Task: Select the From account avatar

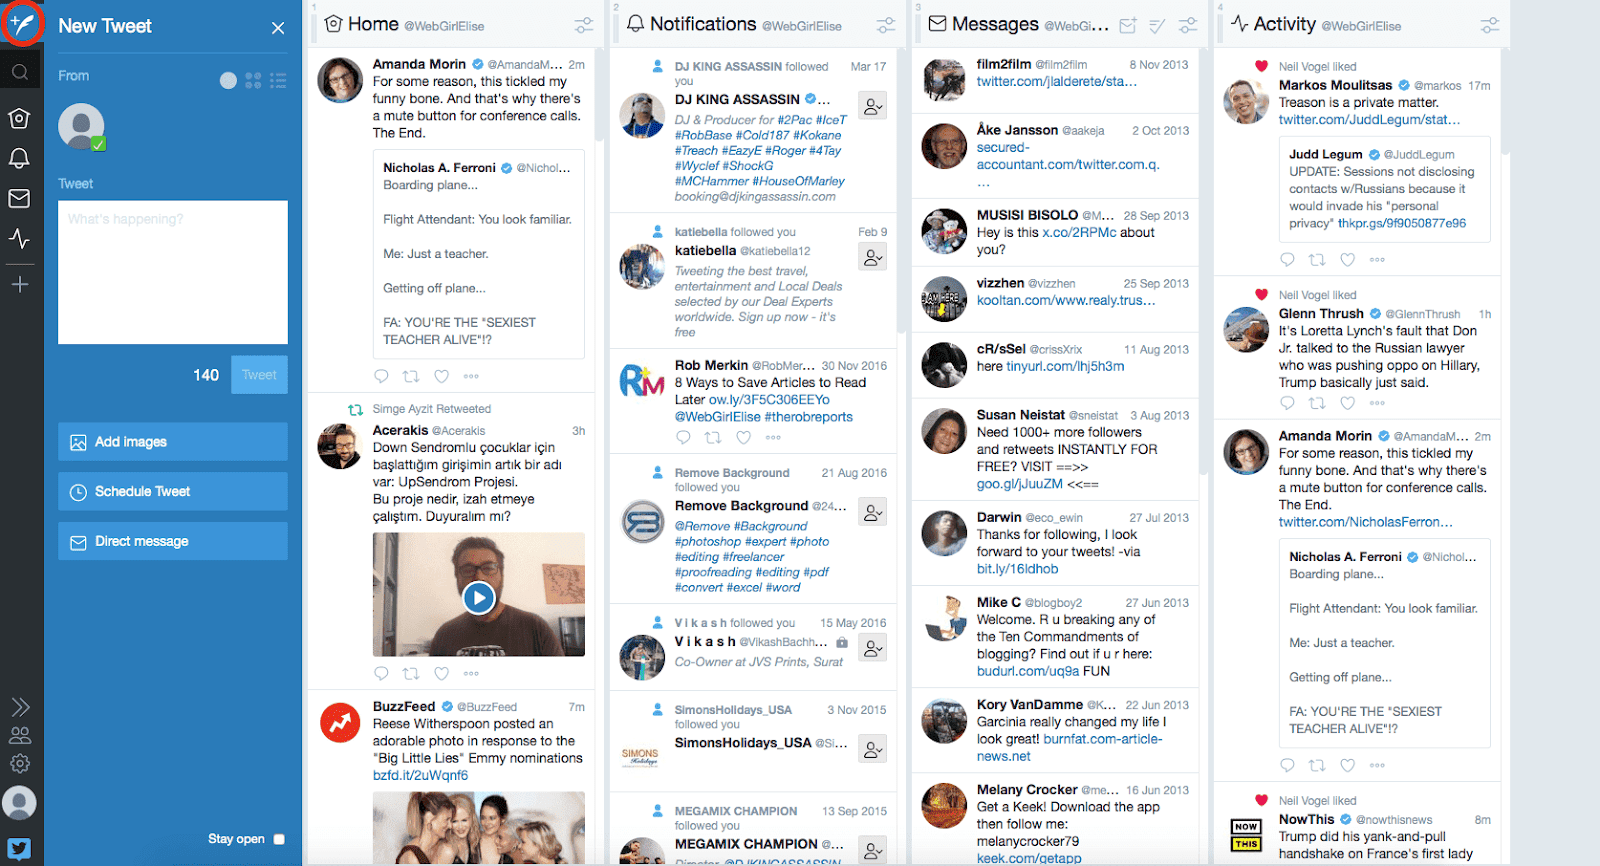Action: (81, 127)
